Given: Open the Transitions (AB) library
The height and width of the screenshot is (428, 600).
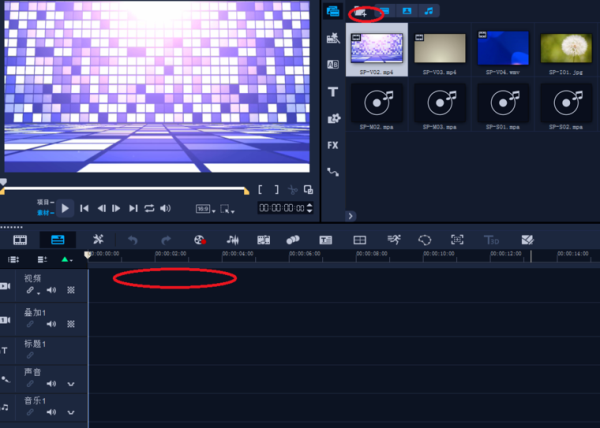Looking at the screenshot, I should pos(333,65).
